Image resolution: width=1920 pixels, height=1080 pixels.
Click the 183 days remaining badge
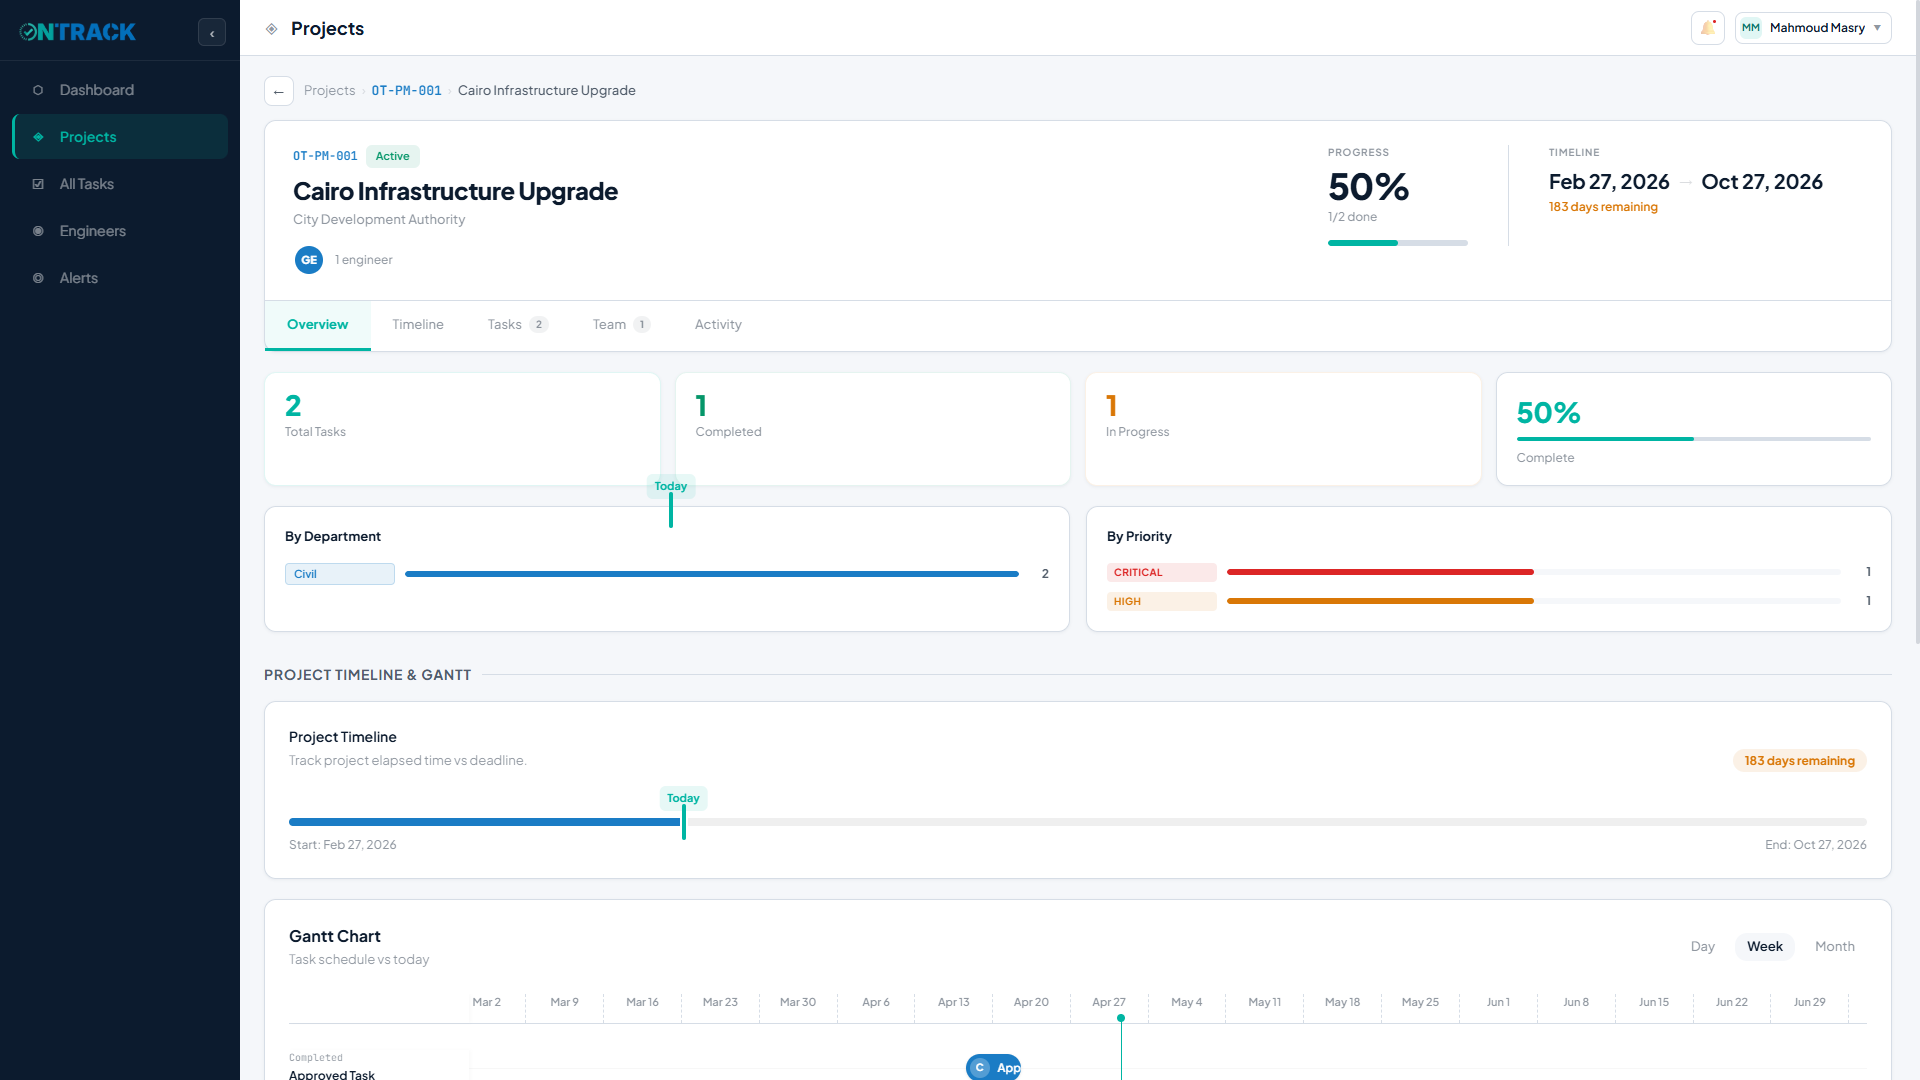[x=1799, y=761]
